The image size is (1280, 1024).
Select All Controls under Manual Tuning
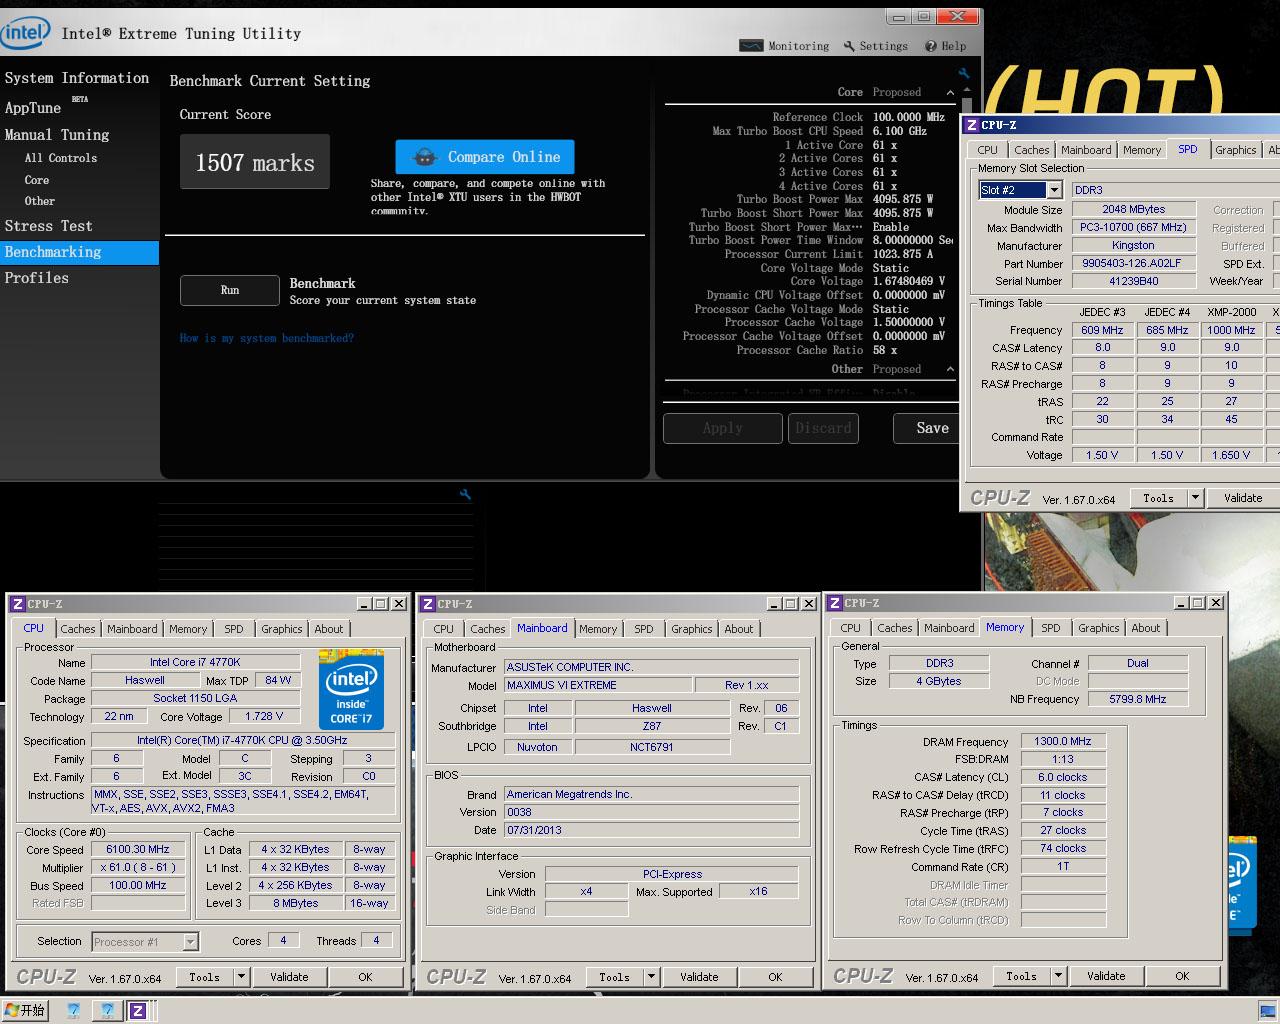pyautogui.click(x=61, y=158)
